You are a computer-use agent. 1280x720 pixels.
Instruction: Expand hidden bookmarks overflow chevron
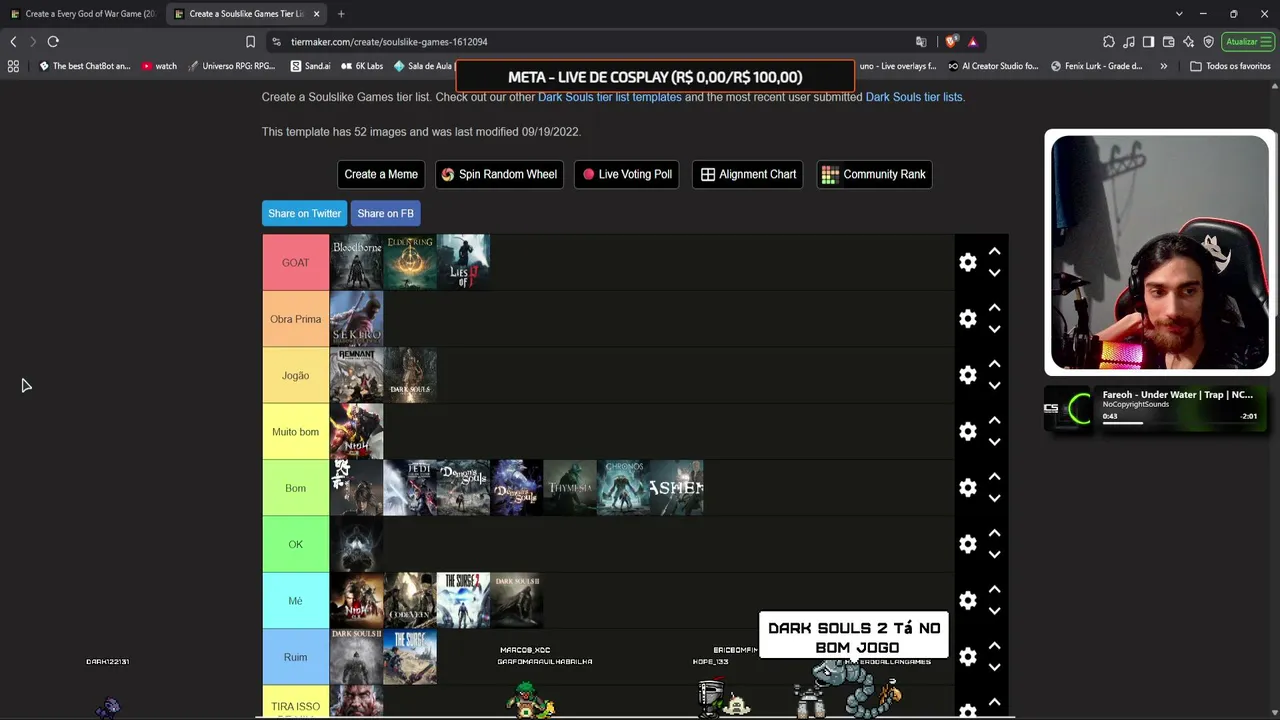[x=1163, y=66]
